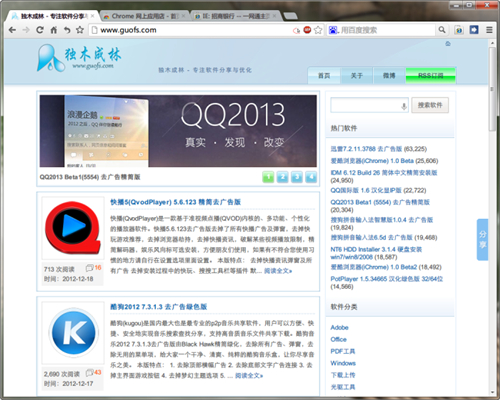The width and height of the screenshot is (500, 400).
Task: Open the 关于 navigation tab
Action: click(357, 76)
